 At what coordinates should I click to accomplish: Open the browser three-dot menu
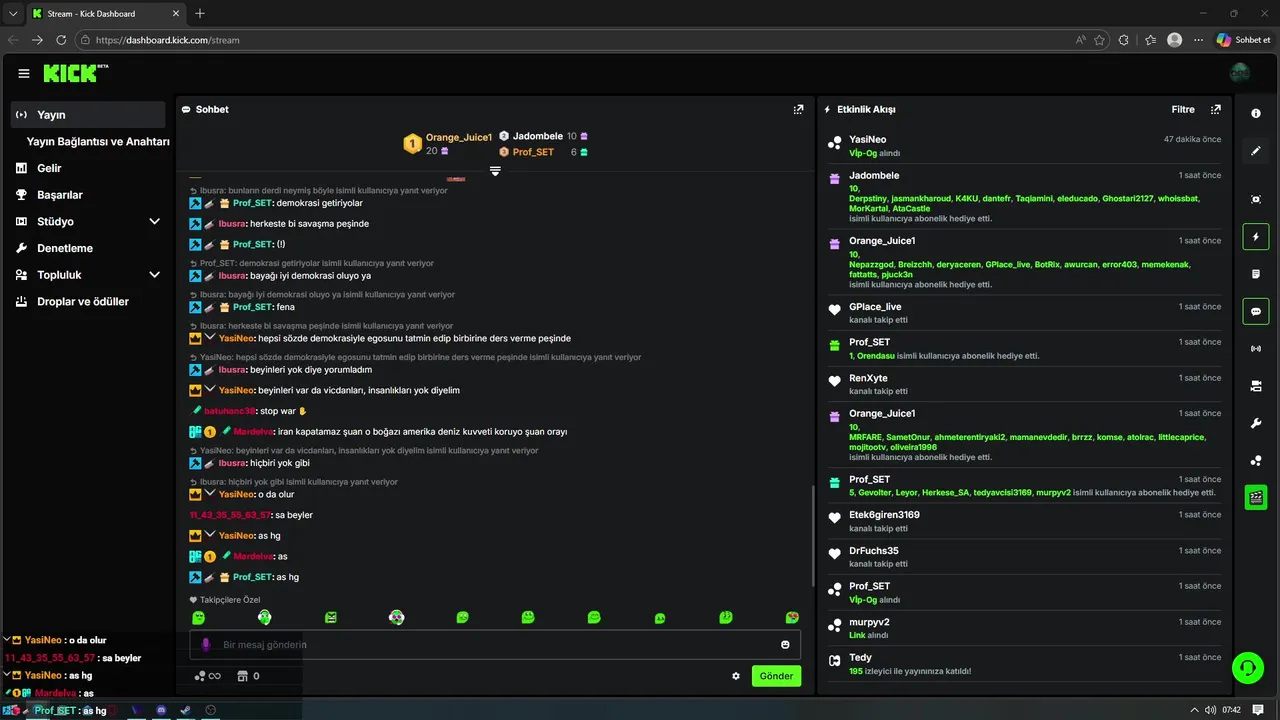pos(1198,40)
